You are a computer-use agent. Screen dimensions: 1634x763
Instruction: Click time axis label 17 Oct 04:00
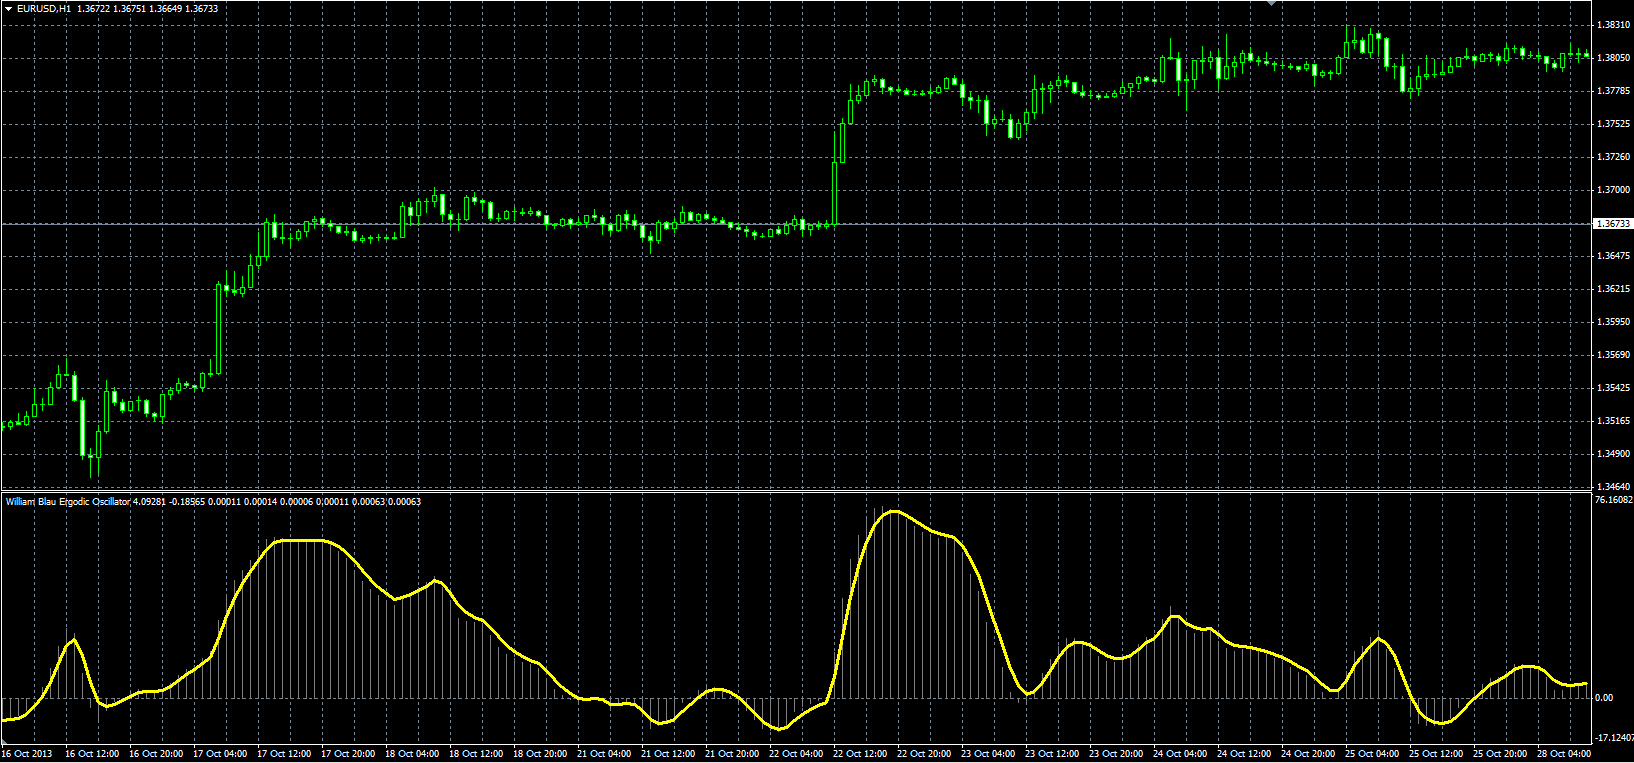tap(220, 754)
